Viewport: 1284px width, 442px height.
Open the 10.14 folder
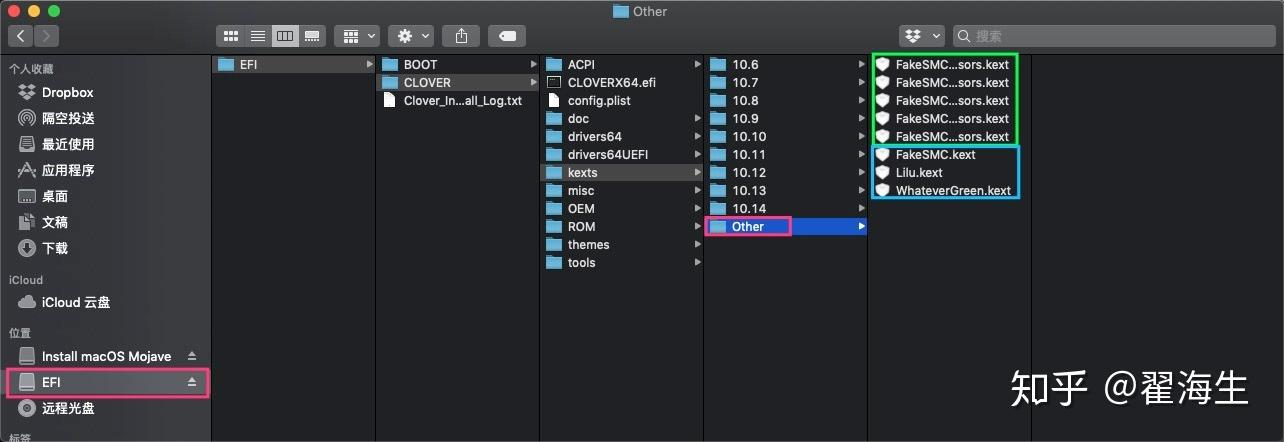(785, 209)
